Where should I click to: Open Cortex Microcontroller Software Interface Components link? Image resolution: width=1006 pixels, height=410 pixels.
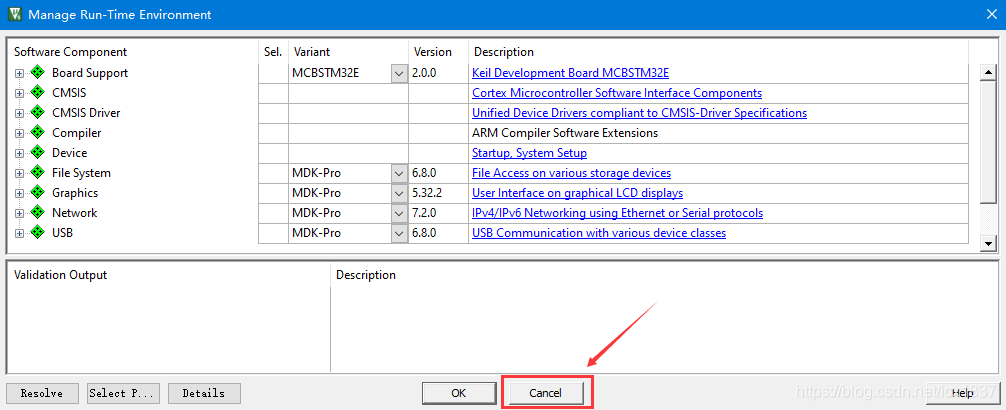tap(617, 92)
